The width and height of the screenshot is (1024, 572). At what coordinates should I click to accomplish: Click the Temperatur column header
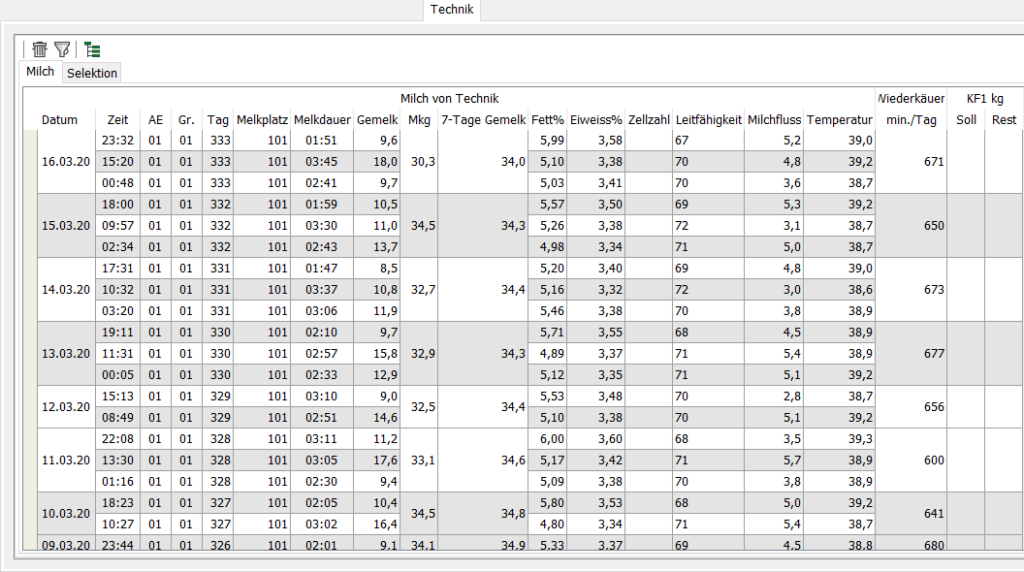pyautogui.click(x=839, y=120)
